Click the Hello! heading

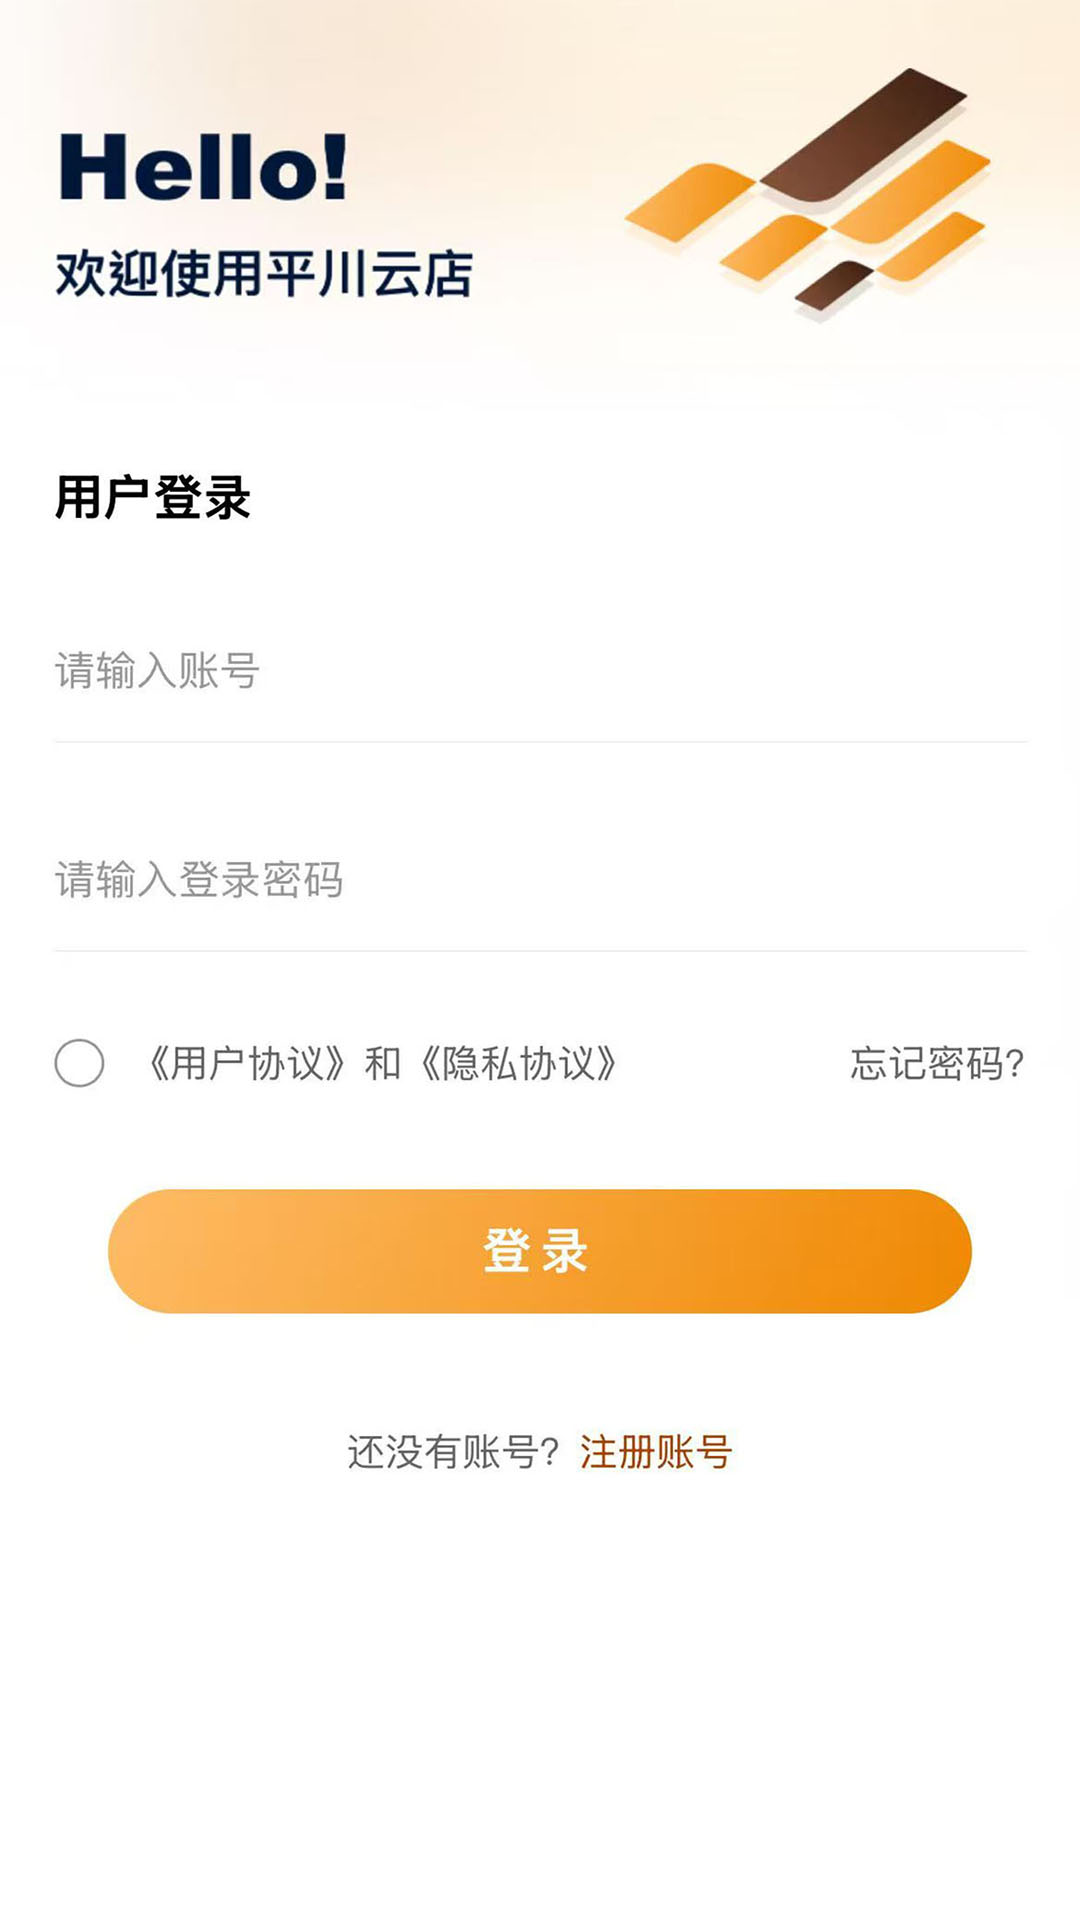[203, 167]
